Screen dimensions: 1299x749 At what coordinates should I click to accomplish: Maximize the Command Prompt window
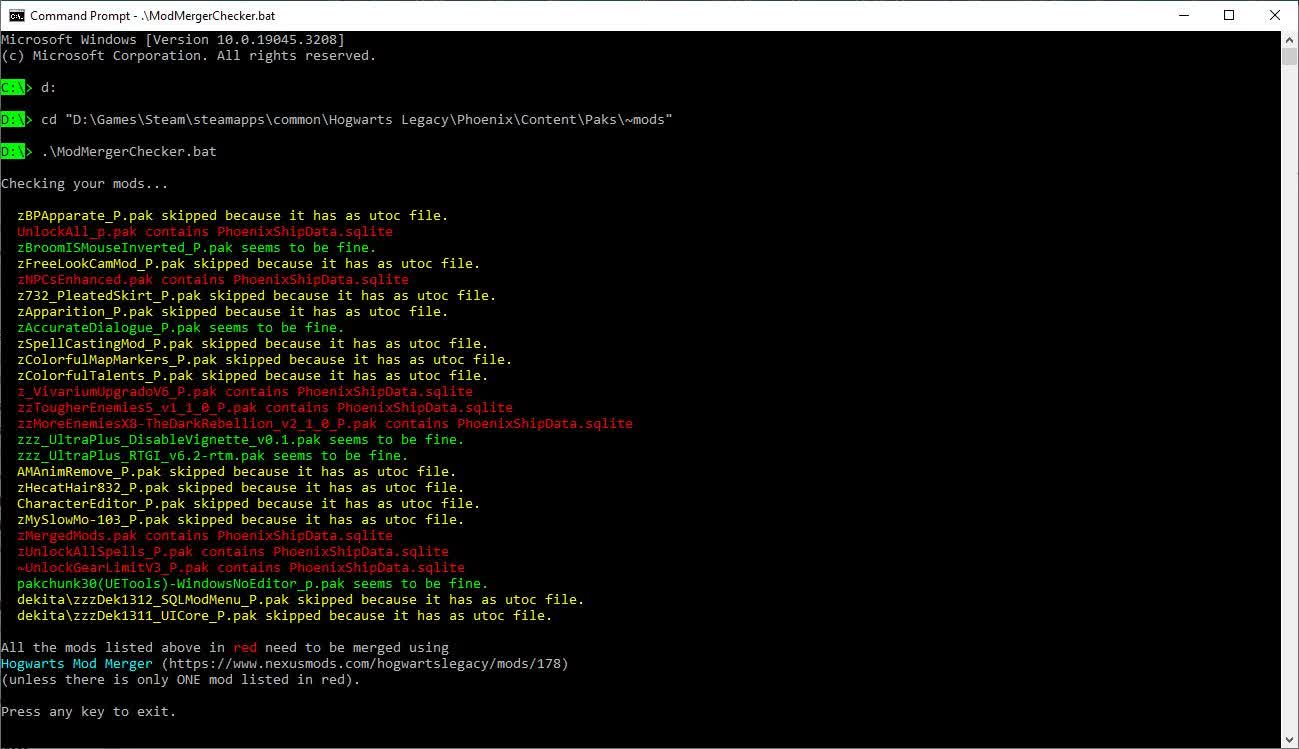tap(1229, 15)
